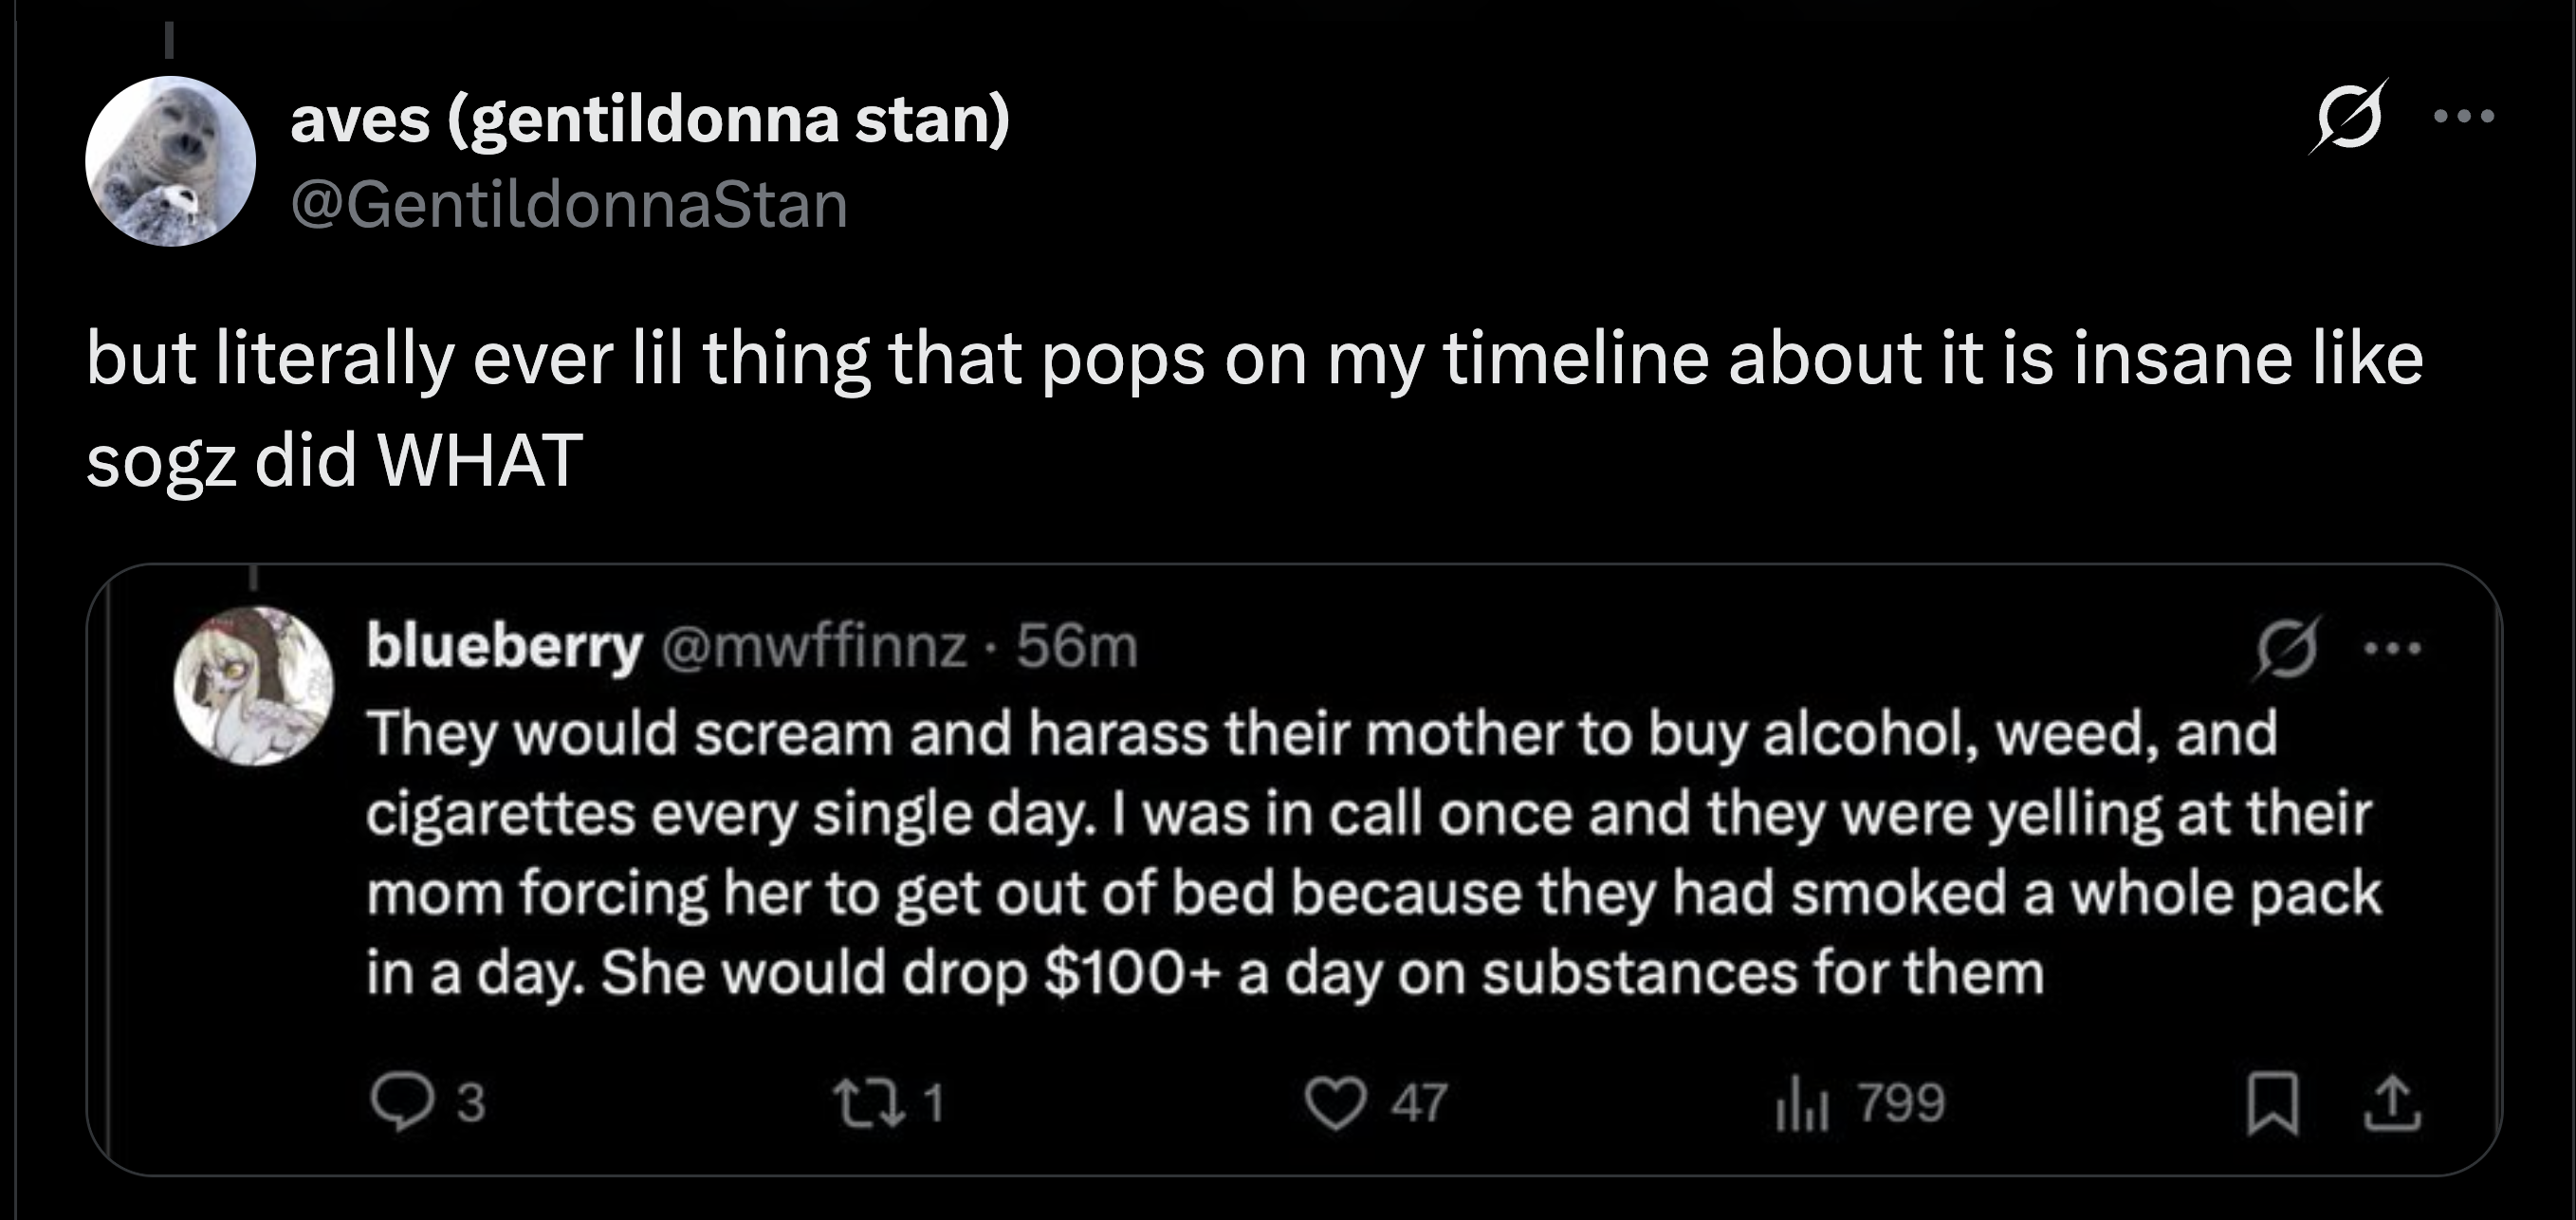Click the blueberry display name
This screenshot has width=2576, height=1220.
(x=504, y=646)
